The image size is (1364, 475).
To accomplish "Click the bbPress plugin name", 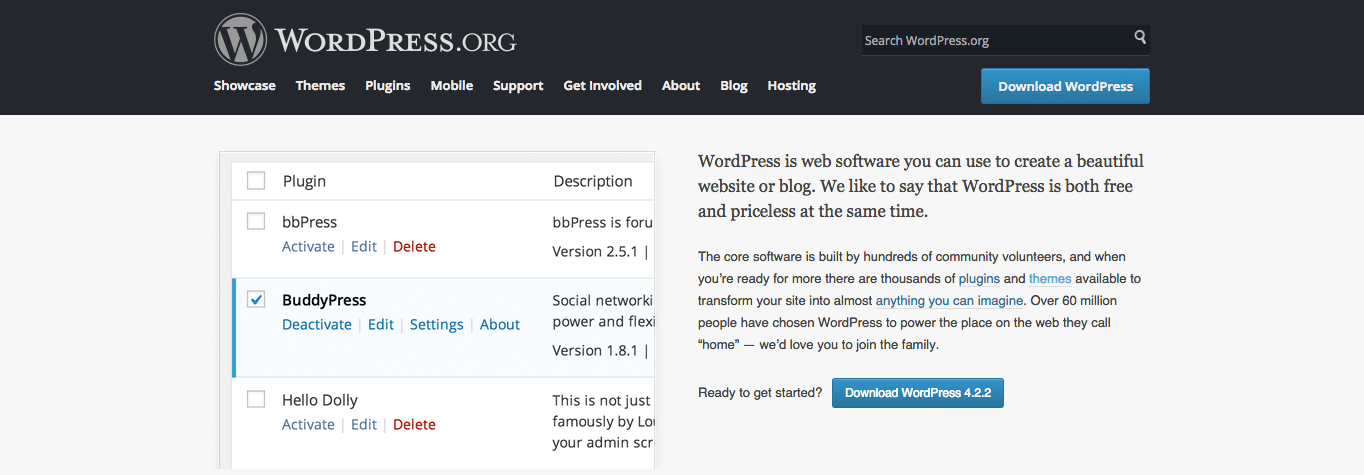I will (x=310, y=222).
